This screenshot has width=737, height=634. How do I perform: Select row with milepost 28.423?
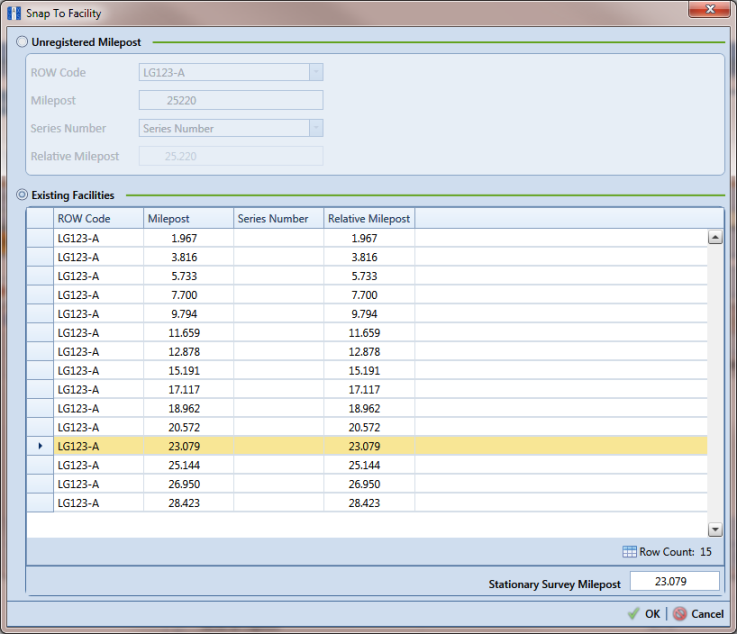[x=367, y=502]
